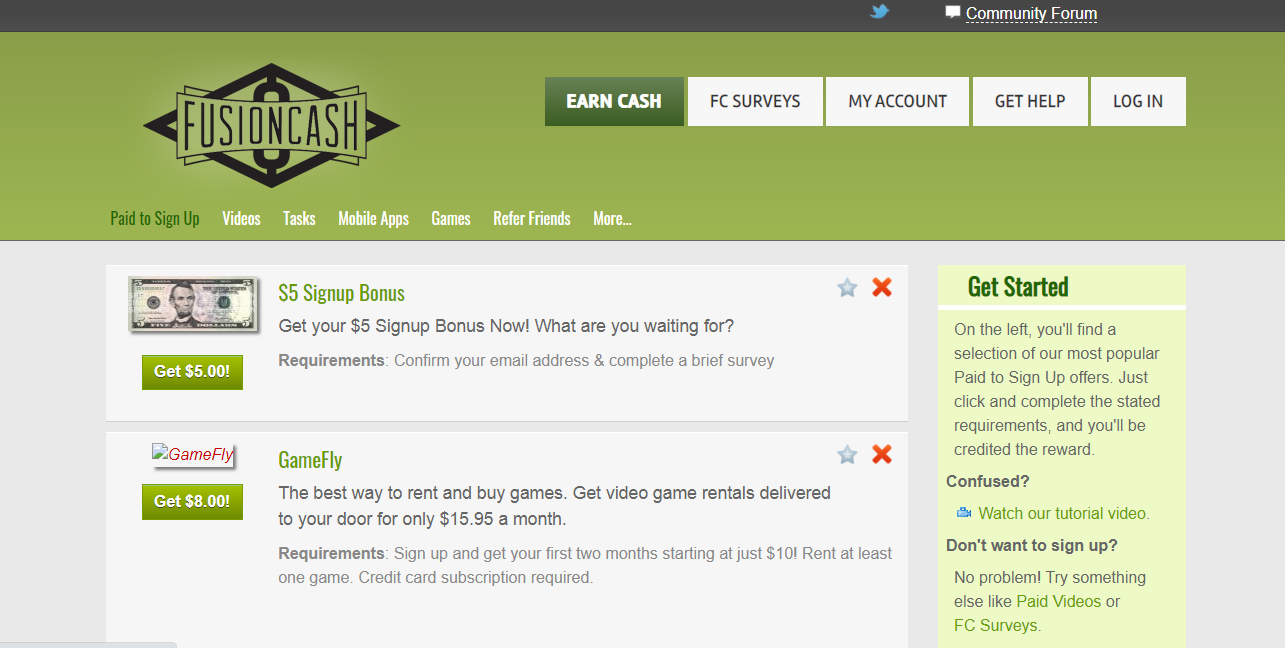Follow the Paid Videos link in sidebar

1058,601
